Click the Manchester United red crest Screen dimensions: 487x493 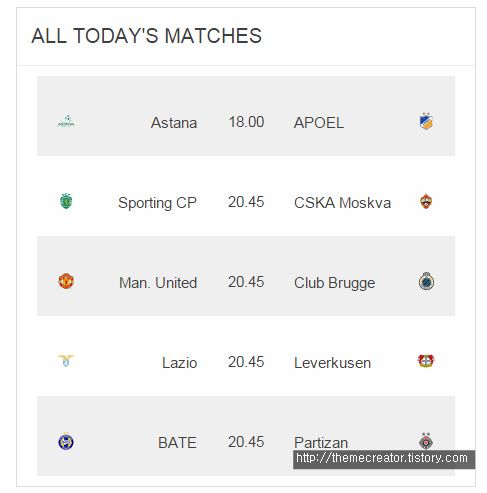[66, 281]
